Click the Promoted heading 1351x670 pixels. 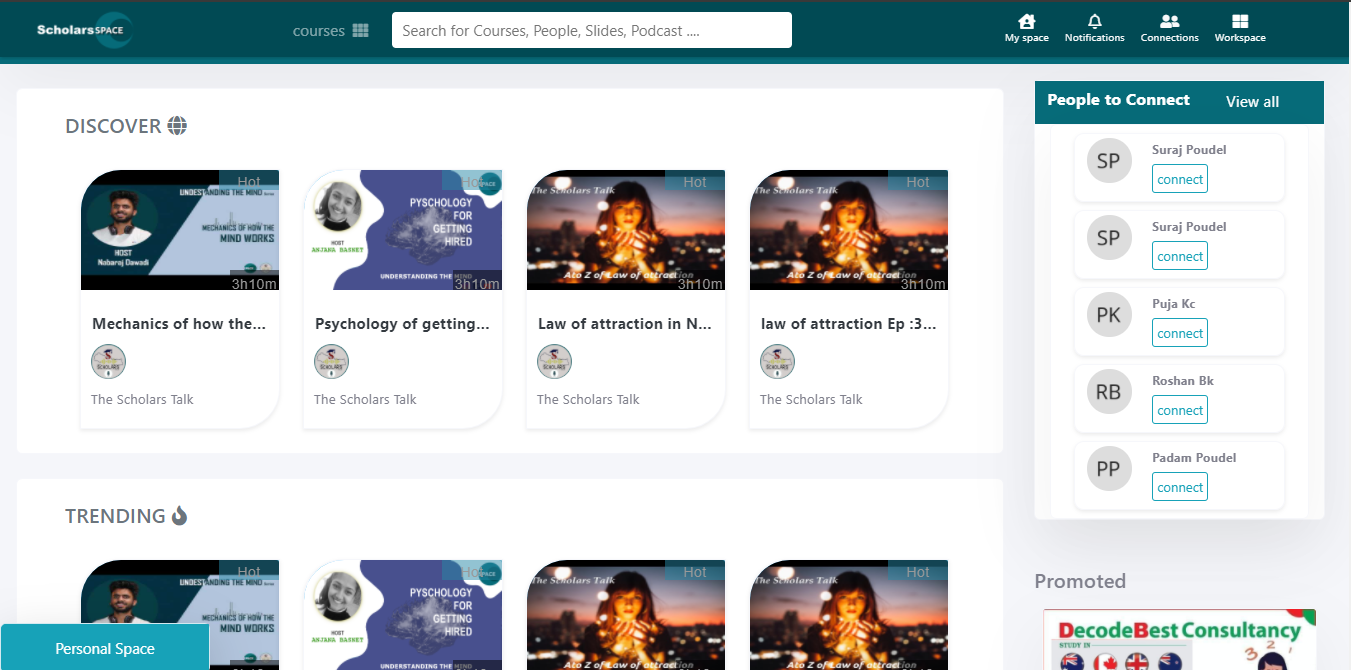point(1080,581)
